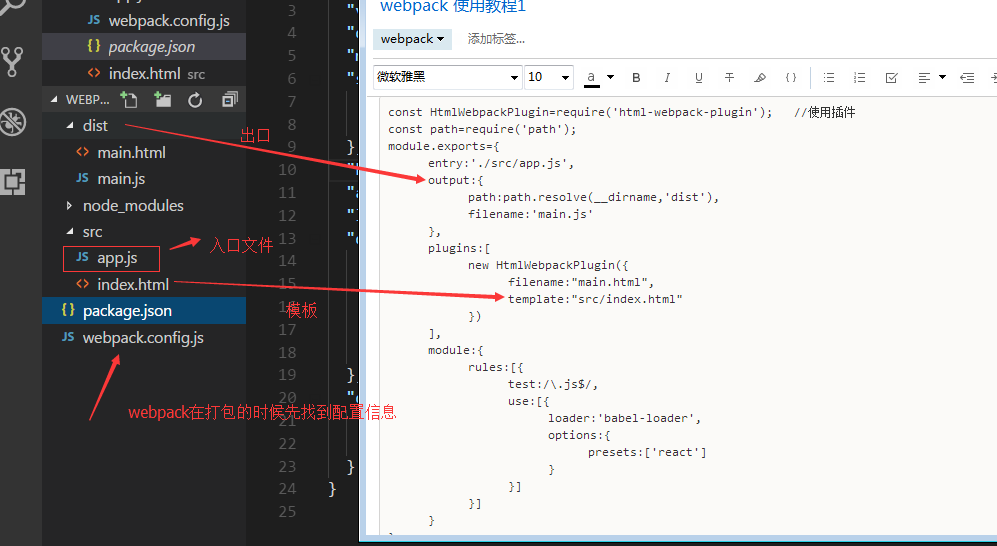
Task: Open the Source Control view
Action: pos(13,62)
